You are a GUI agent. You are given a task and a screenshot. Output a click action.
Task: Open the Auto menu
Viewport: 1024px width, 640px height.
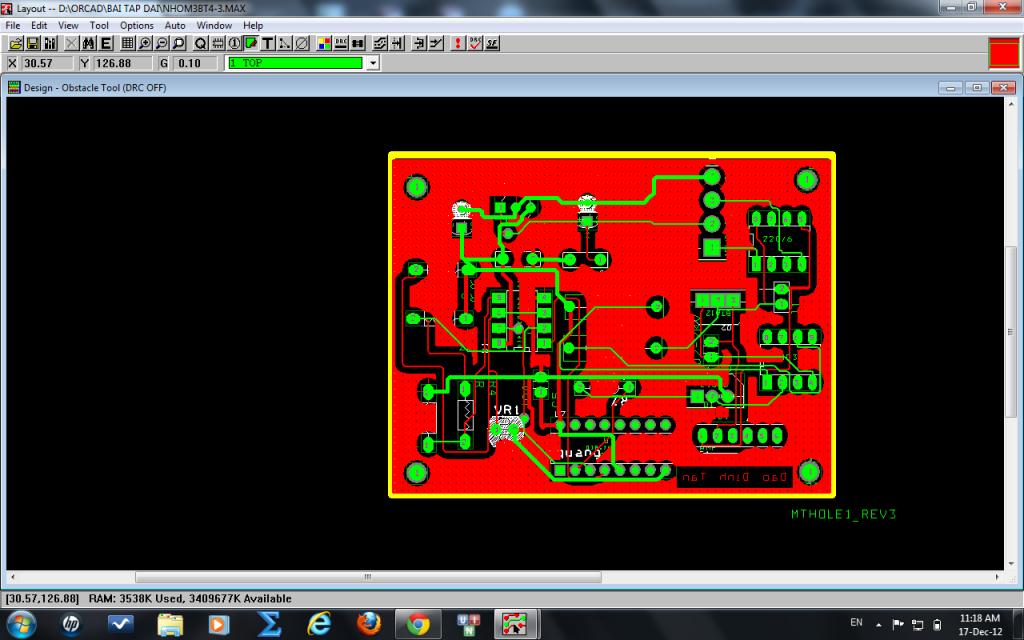click(175, 25)
